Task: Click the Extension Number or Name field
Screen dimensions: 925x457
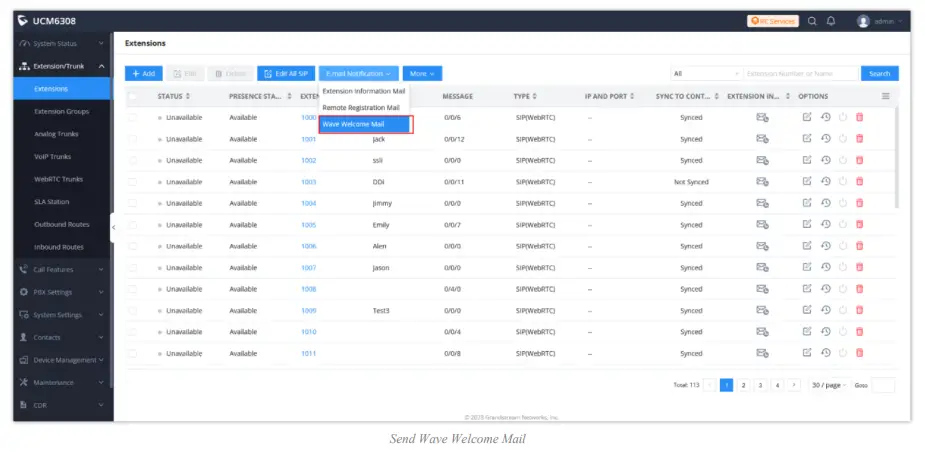Action: 801,74
